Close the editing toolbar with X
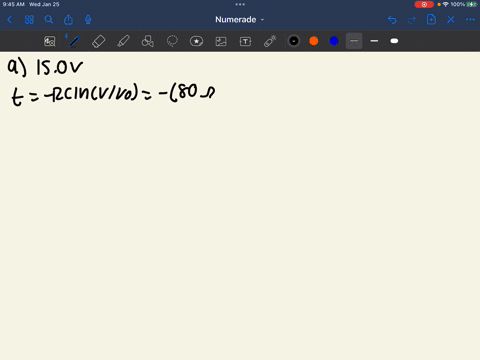 tap(451, 20)
